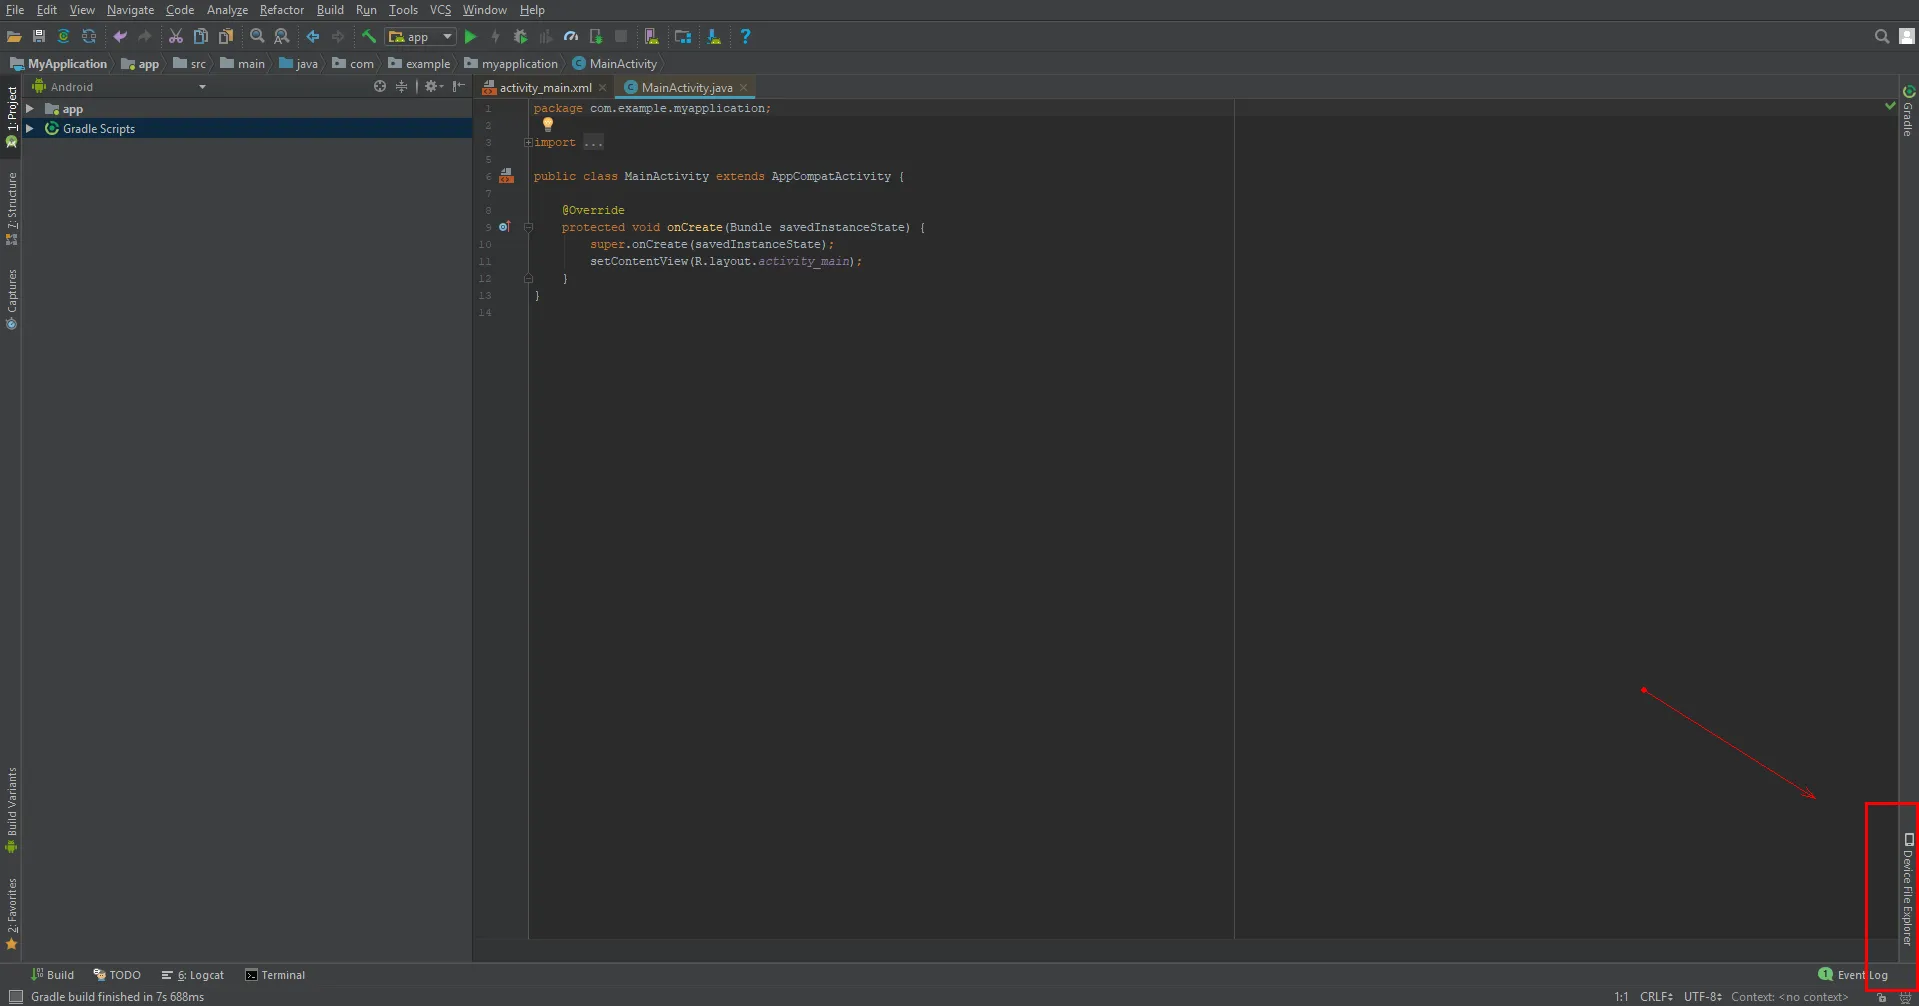Toggle the read-only lock in status bar
Screen dimensions: 1919x1006
(1882, 997)
